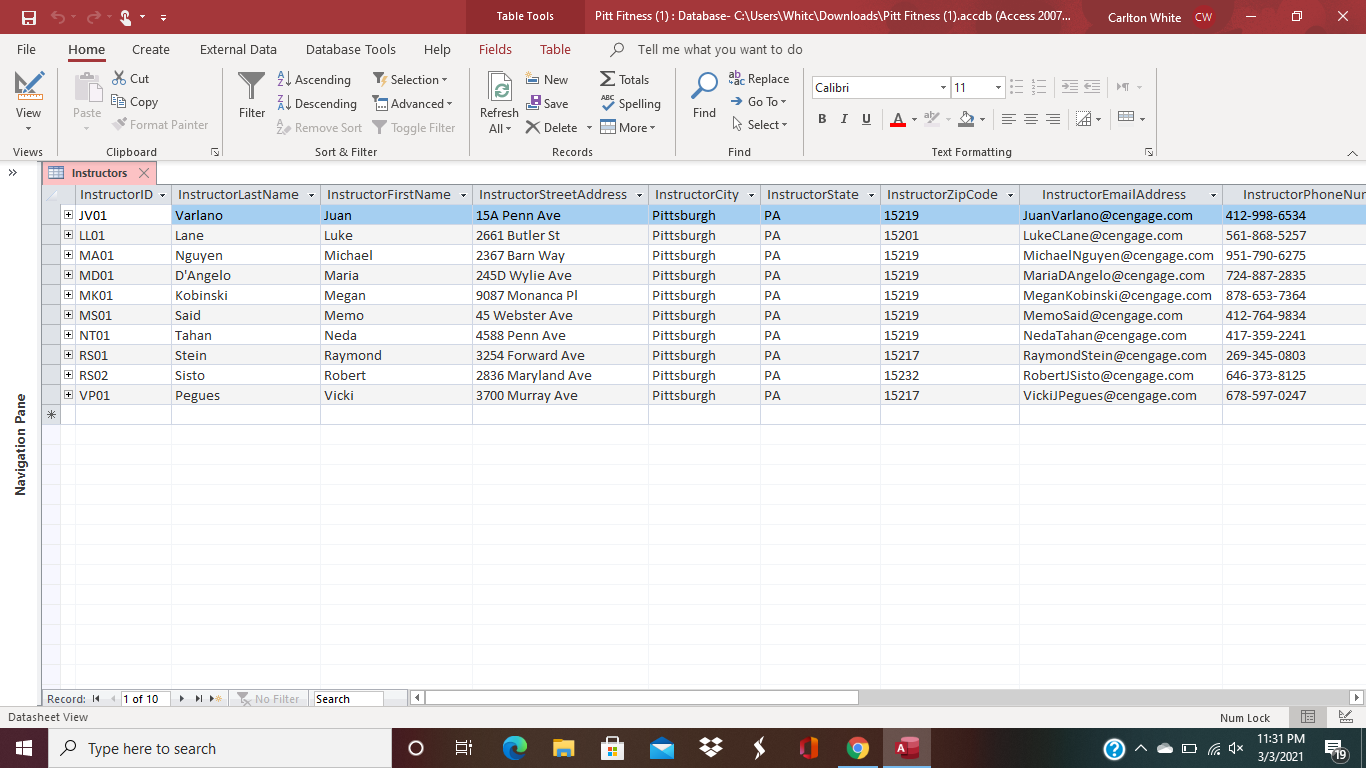The width and height of the screenshot is (1366, 768).
Task: Open the font size dropdown
Action: coord(1000,88)
